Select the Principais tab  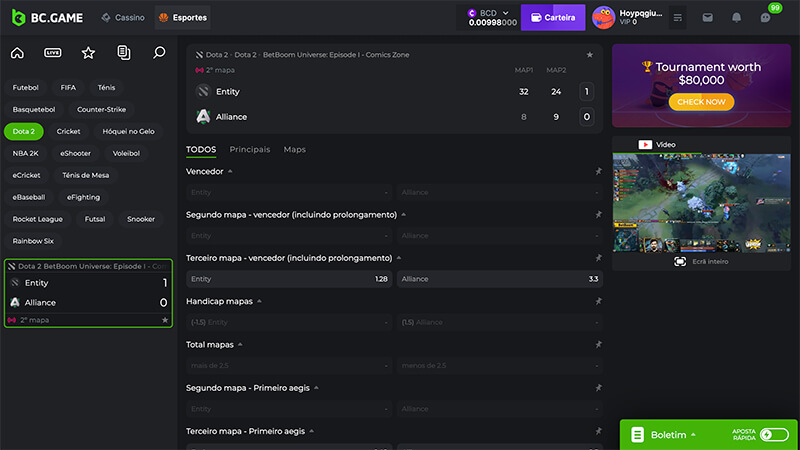pyautogui.click(x=250, y=149)
